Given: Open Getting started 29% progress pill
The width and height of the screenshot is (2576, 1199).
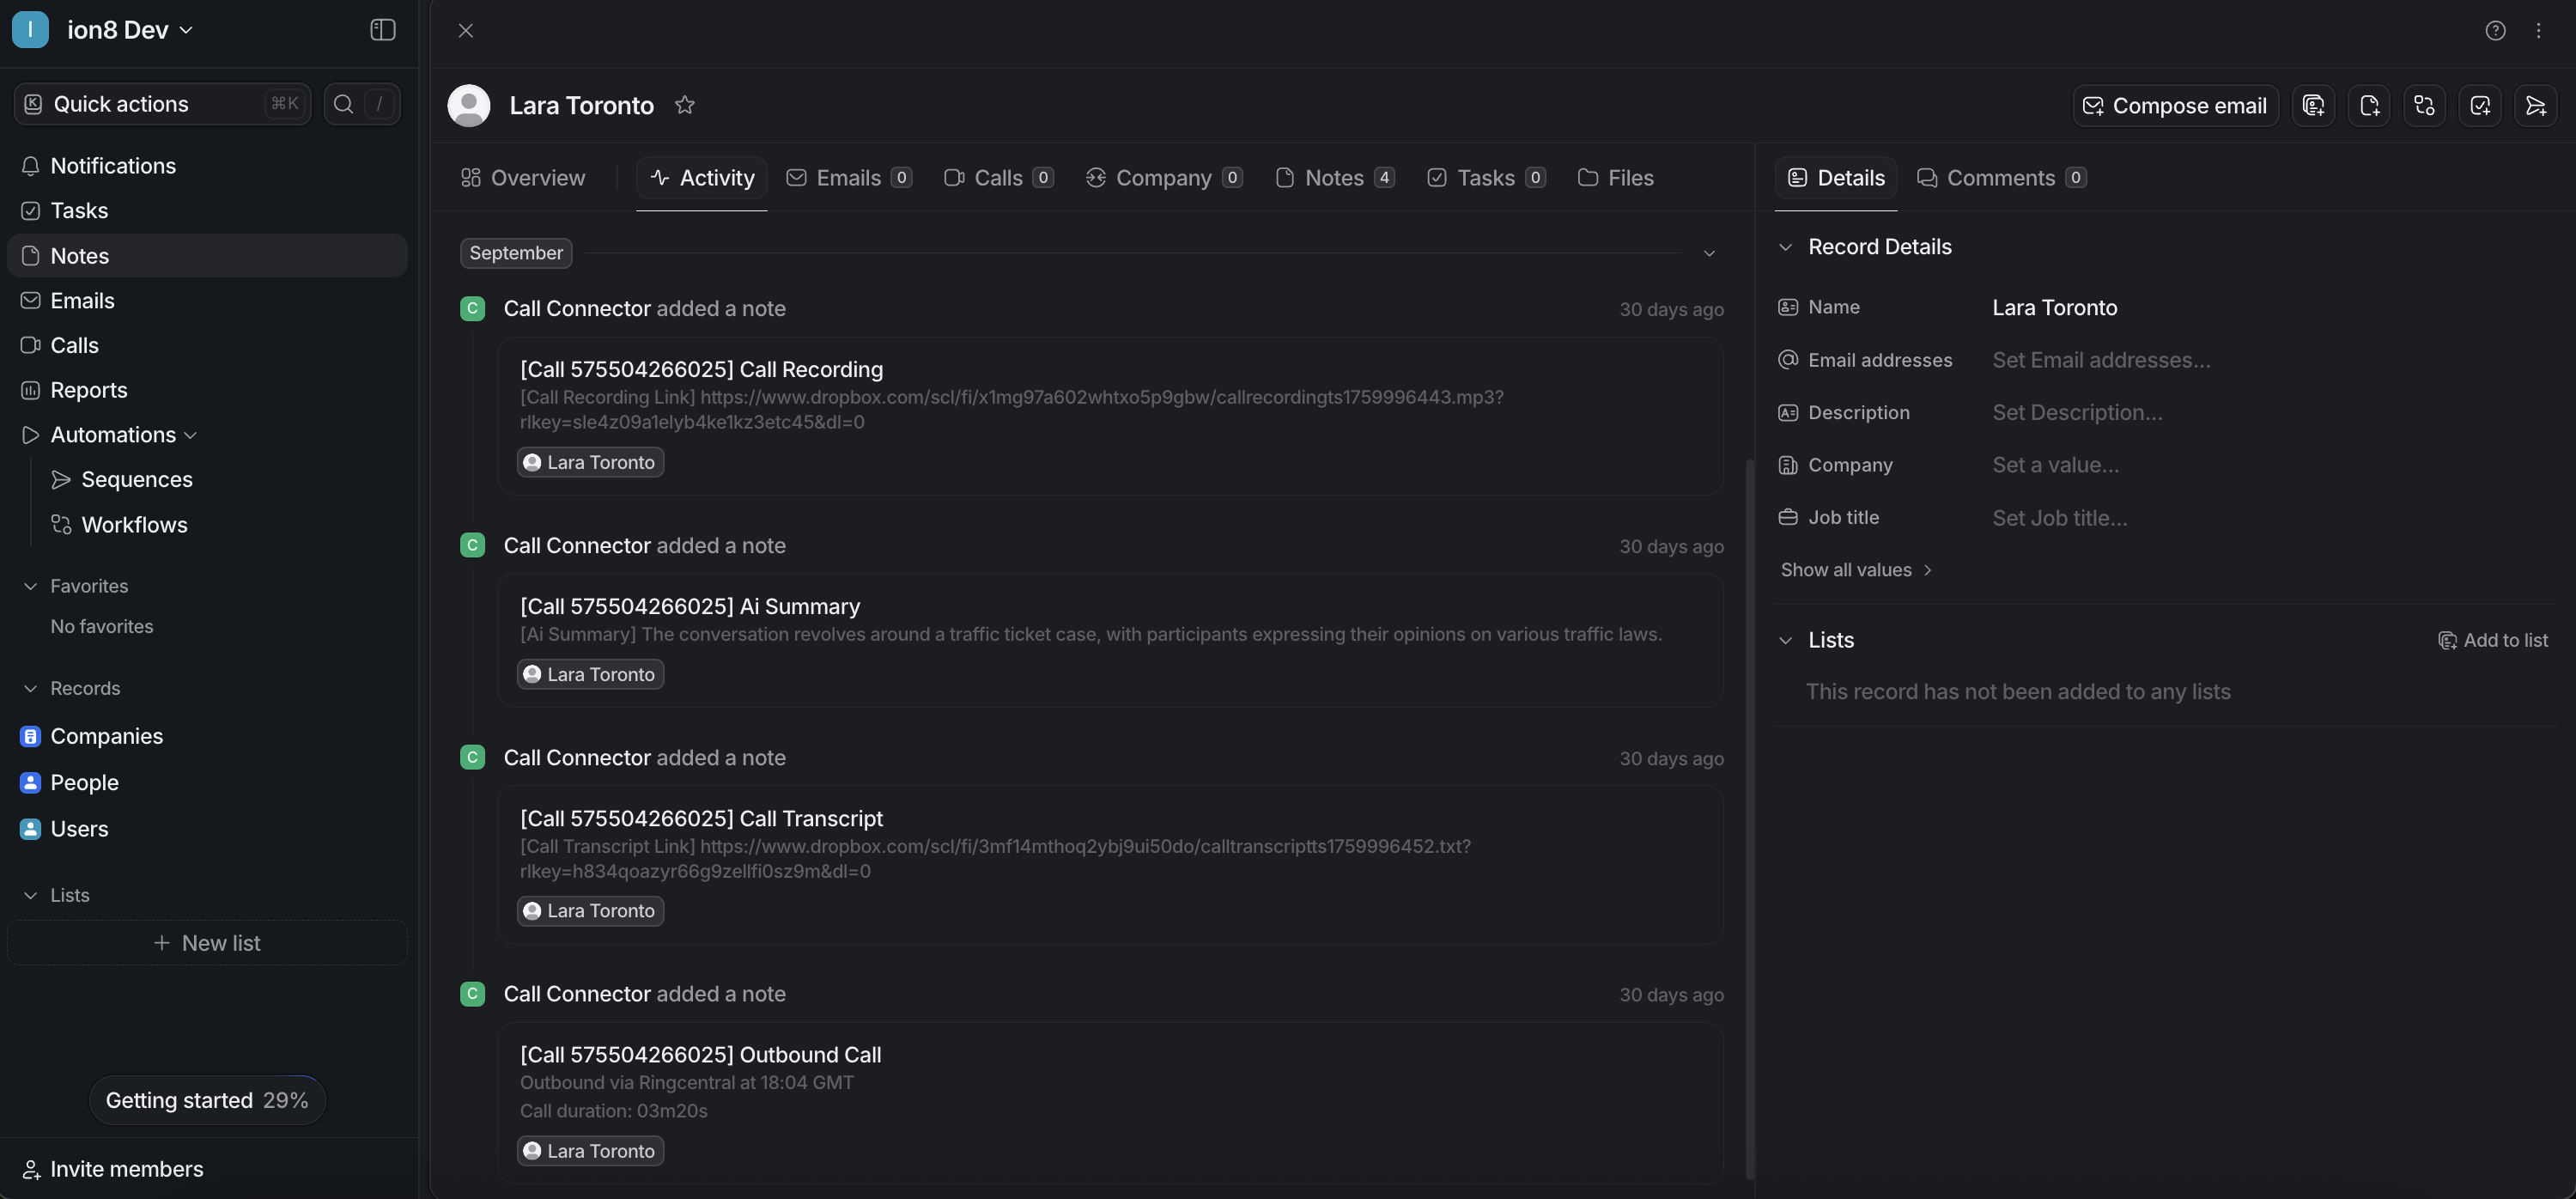Looking at the screenshot, I should click(x=207, y=1100).
